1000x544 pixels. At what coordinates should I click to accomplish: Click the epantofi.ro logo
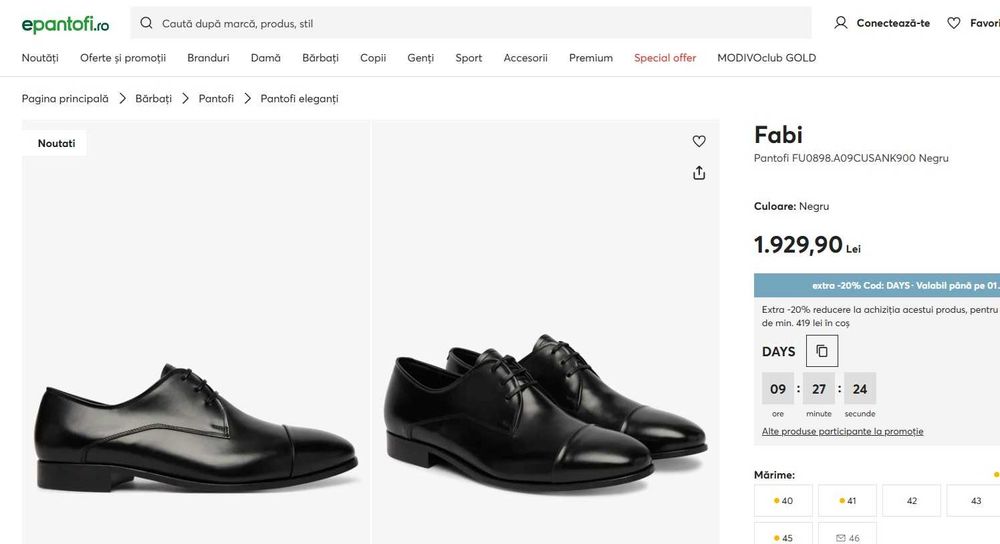[65, 23]
